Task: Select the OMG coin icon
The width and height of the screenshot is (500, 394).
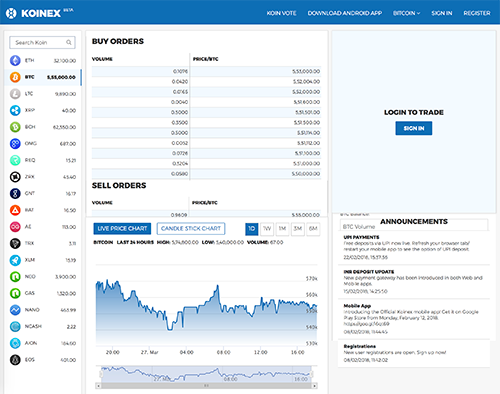Action: point(15,144)
